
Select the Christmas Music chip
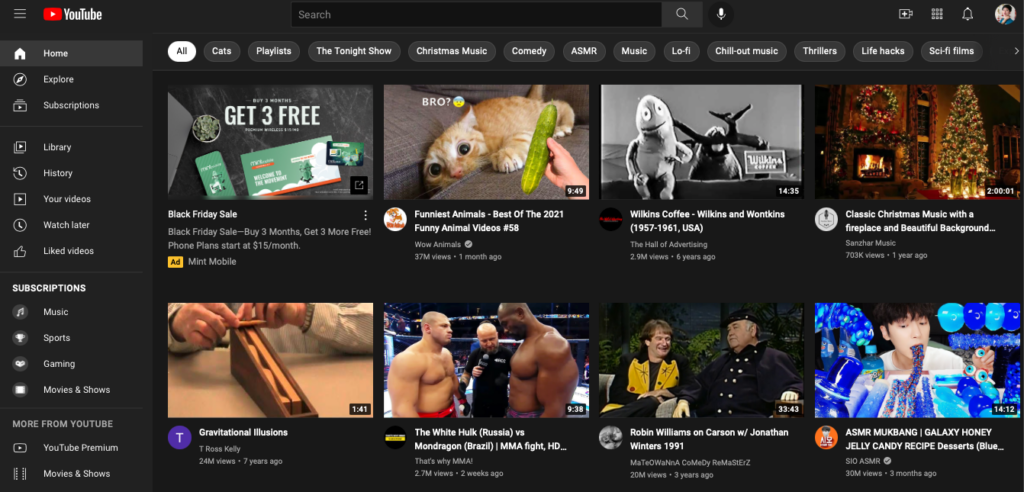pos(452,51)
